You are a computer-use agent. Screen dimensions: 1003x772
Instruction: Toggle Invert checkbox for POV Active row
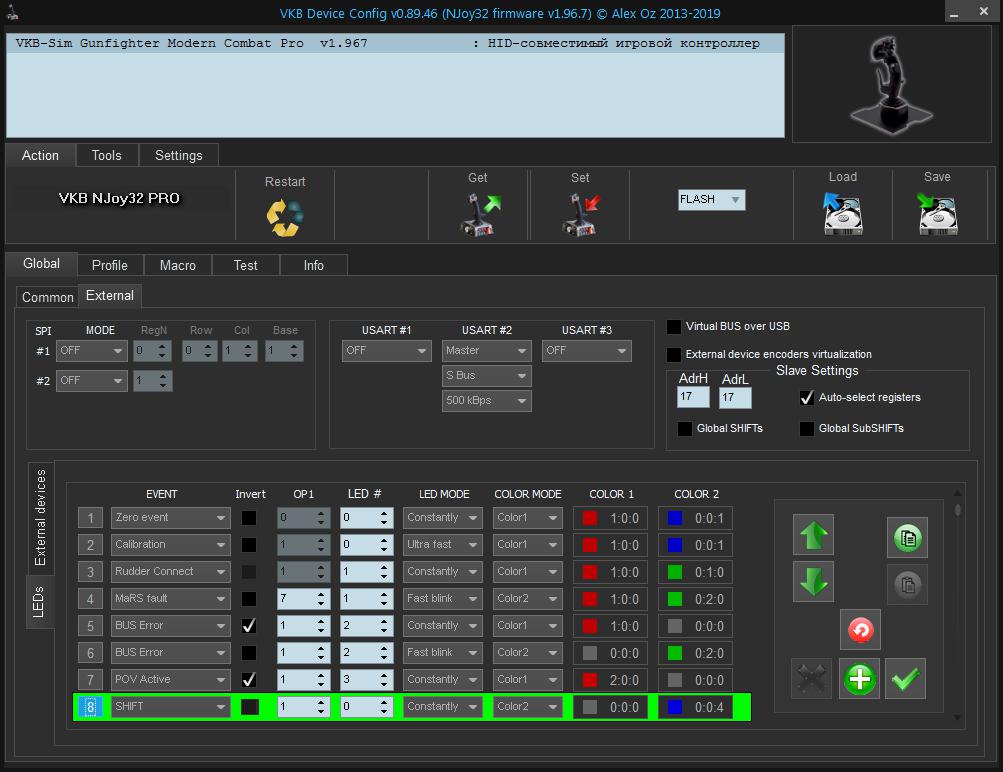point(249,679)
